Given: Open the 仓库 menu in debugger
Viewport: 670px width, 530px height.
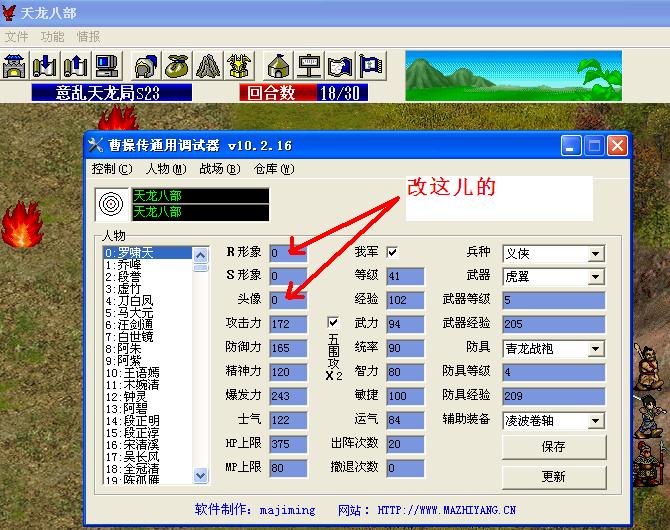Looking at the screenshot, I should pyautogui.click(x=272, y=169).
